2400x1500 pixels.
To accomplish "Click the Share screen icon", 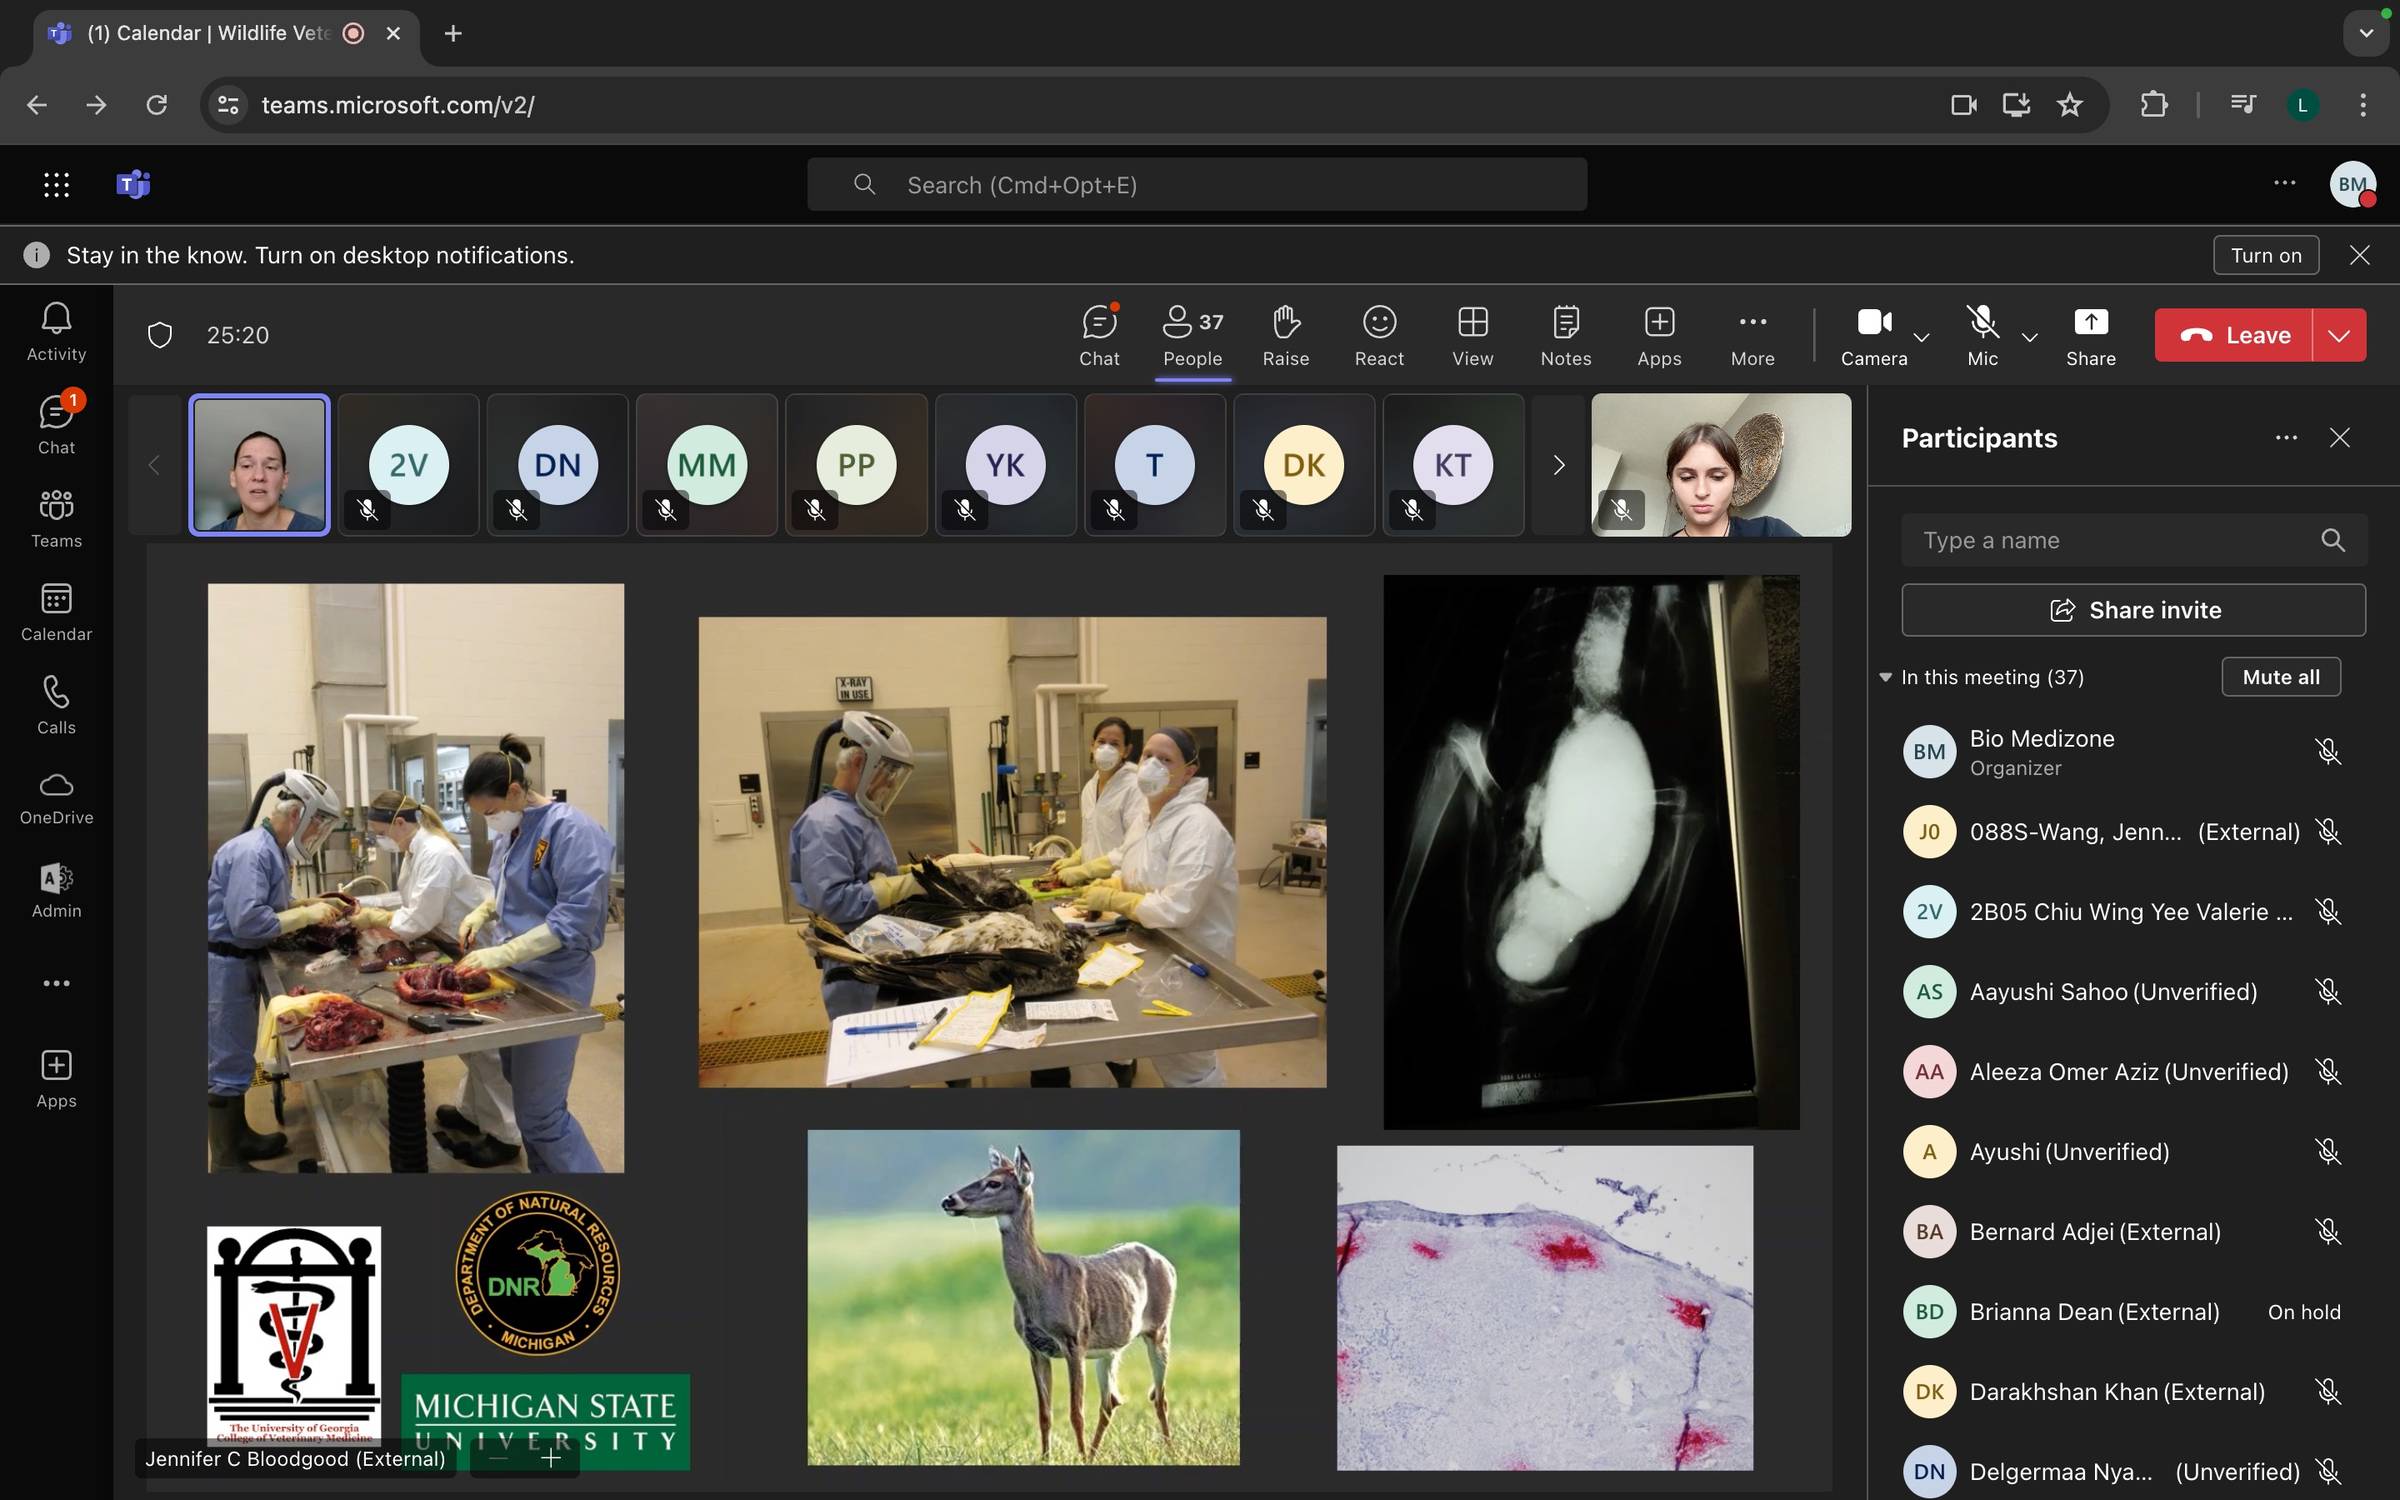I will pyautogui.click(x=2090, y=335).
